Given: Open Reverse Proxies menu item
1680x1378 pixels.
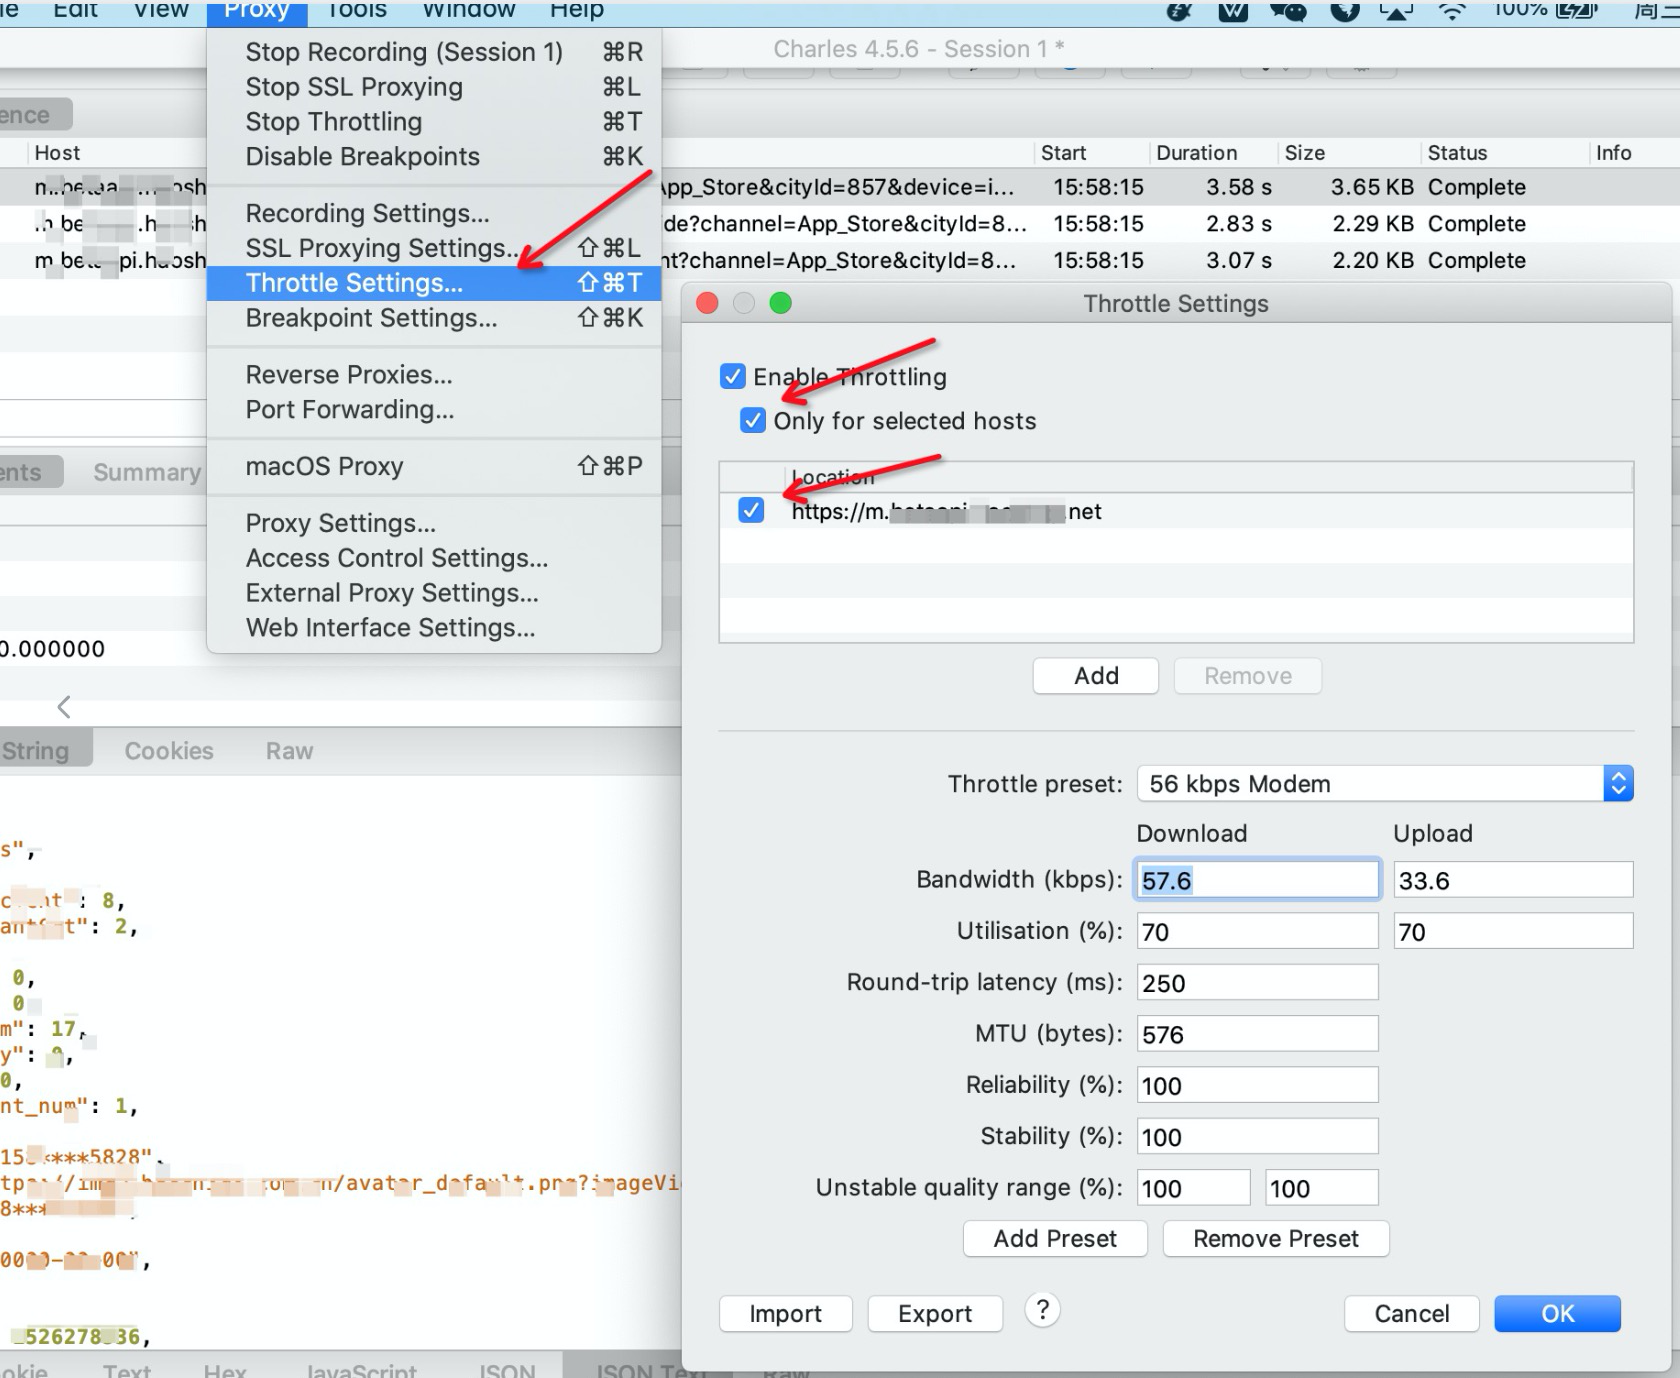Looking at the screenshot, I should pyautogui.click(x=434, y=375).
